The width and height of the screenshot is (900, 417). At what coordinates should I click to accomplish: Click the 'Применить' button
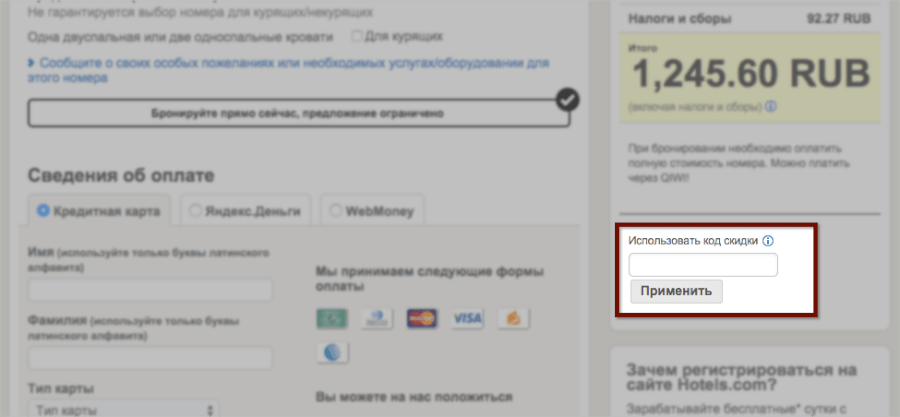click(x=676, y=291)
